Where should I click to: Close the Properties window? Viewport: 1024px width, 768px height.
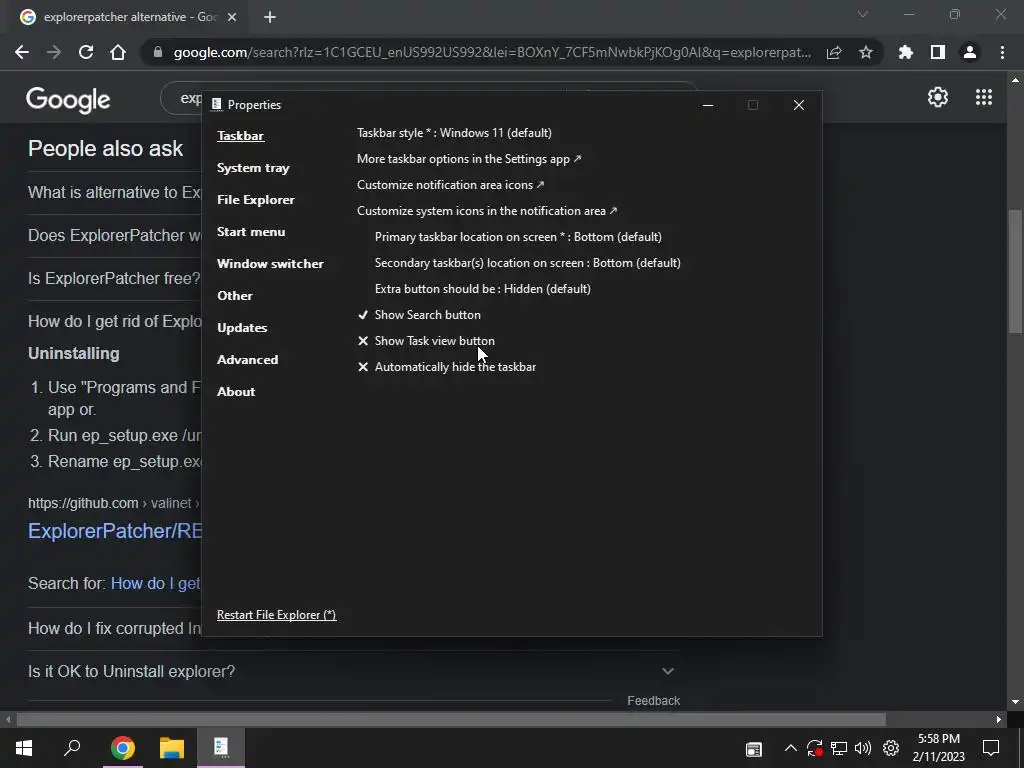pyautogui.click(x=799, y=105)
